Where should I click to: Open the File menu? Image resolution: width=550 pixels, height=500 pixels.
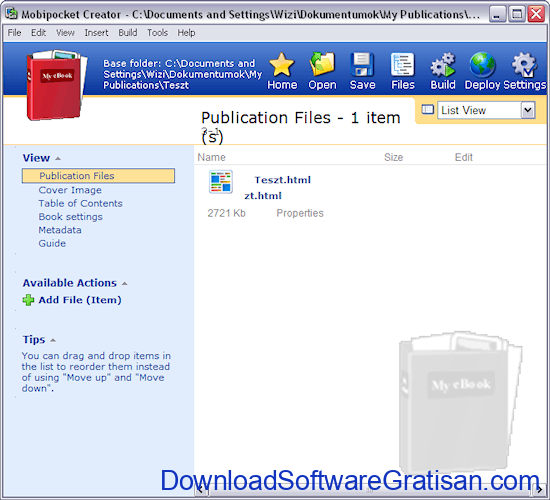click(14, 33)
